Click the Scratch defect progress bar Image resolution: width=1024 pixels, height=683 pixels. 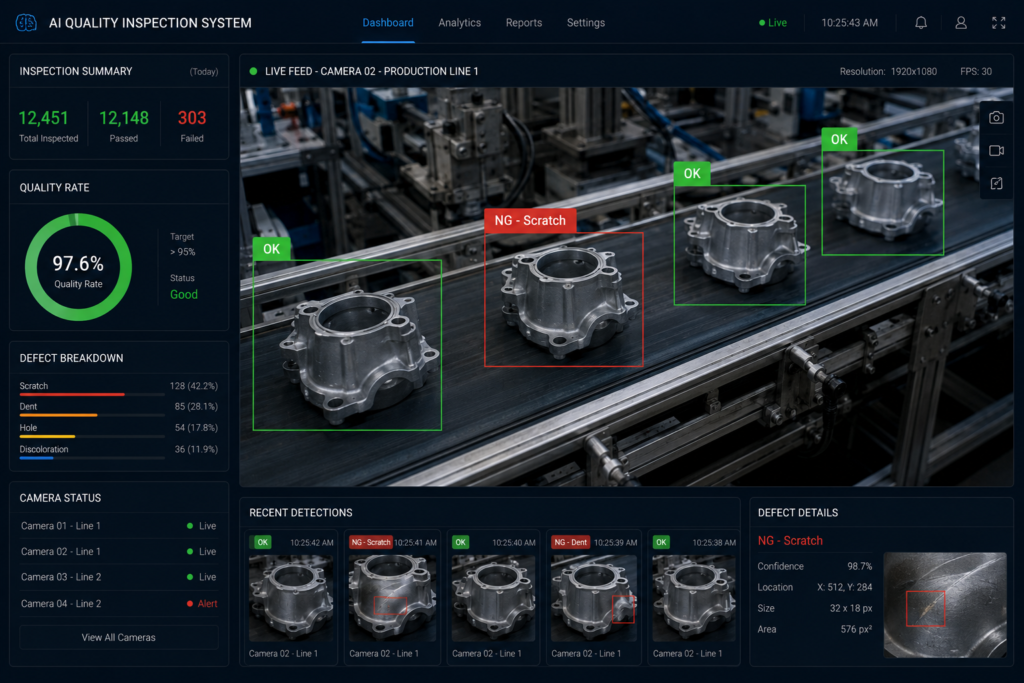tap(92, 394)
